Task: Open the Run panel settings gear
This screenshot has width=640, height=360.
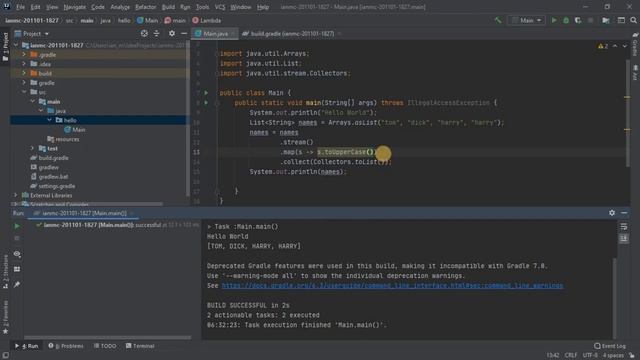Action: tap(612, 213)
